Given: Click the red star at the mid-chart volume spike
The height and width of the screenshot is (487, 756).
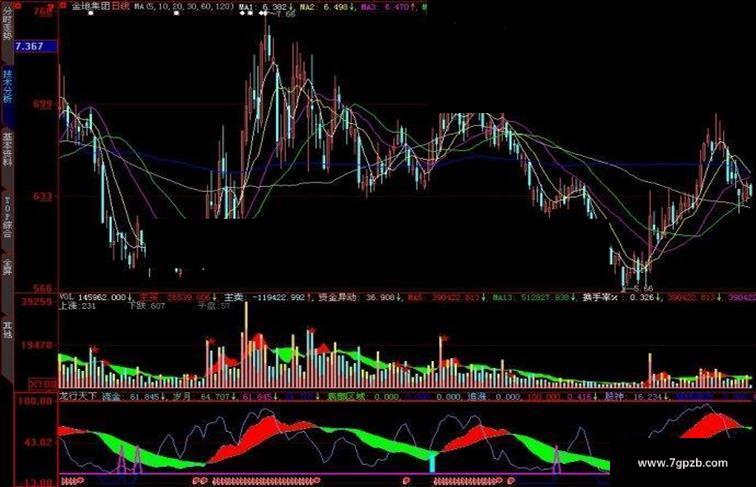Looking at the screenshot, I should click(444, 338).
